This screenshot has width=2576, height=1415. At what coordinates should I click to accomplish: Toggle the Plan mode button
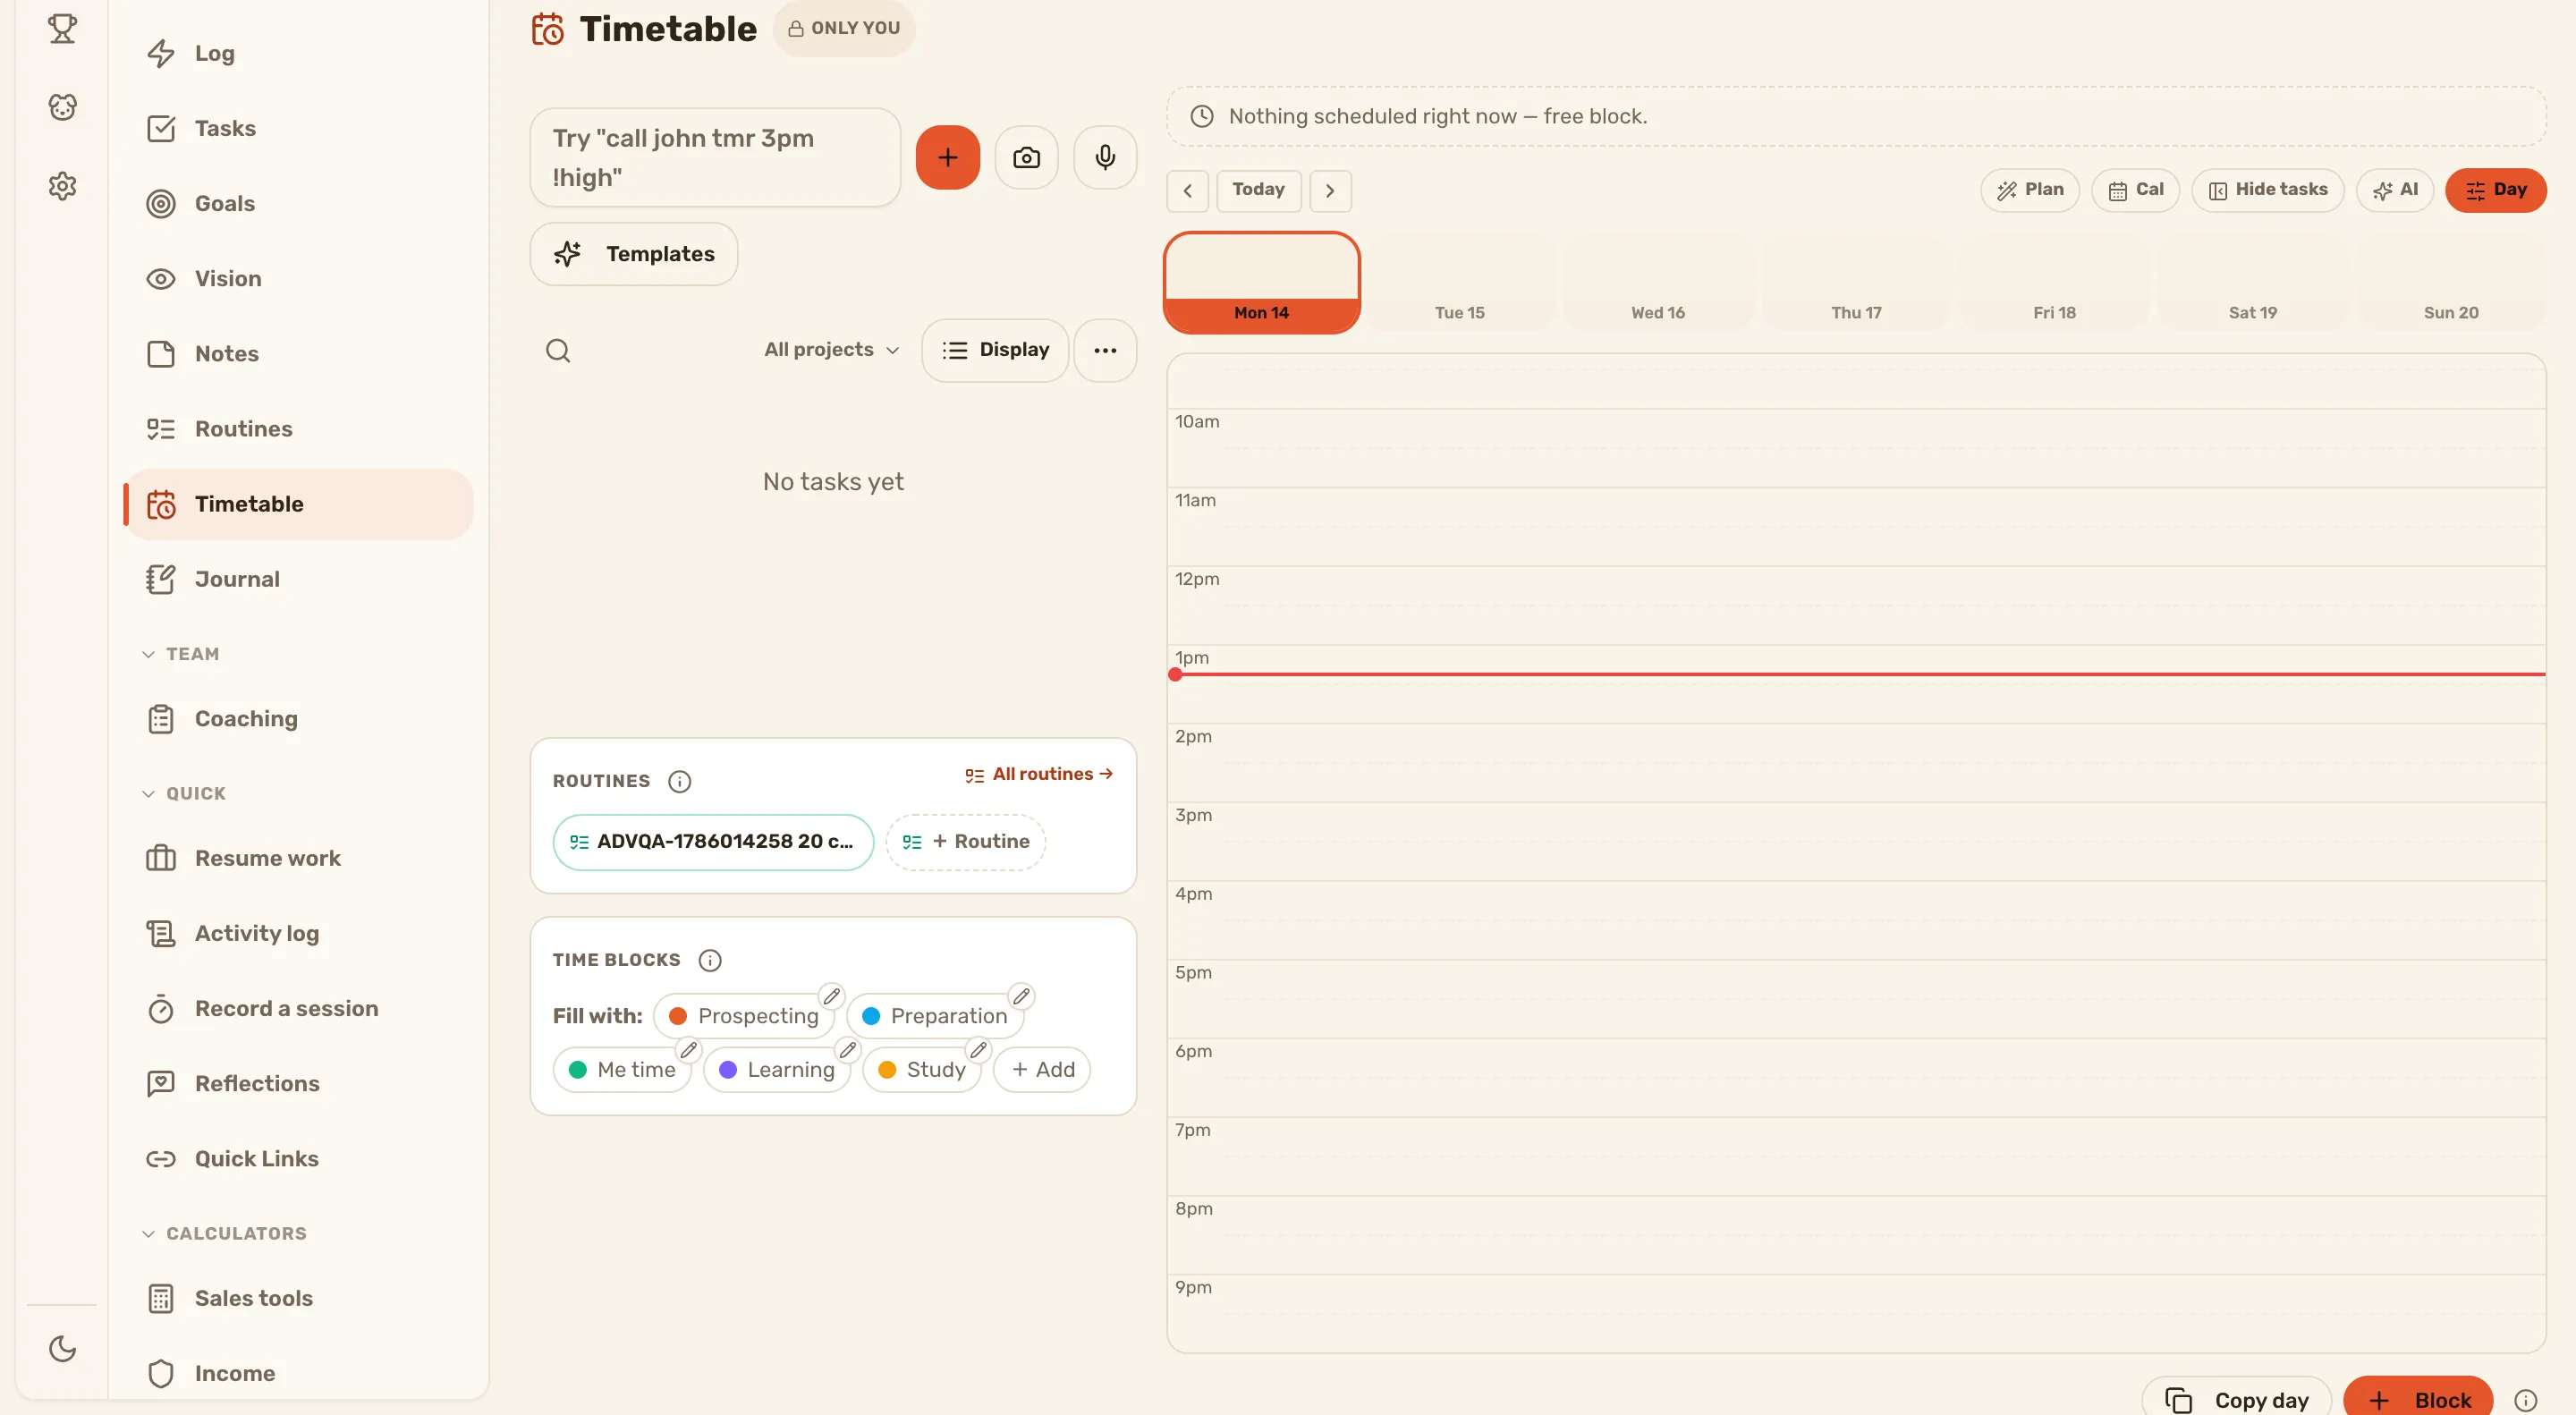pyautogui.click(x=2029, y=190)
